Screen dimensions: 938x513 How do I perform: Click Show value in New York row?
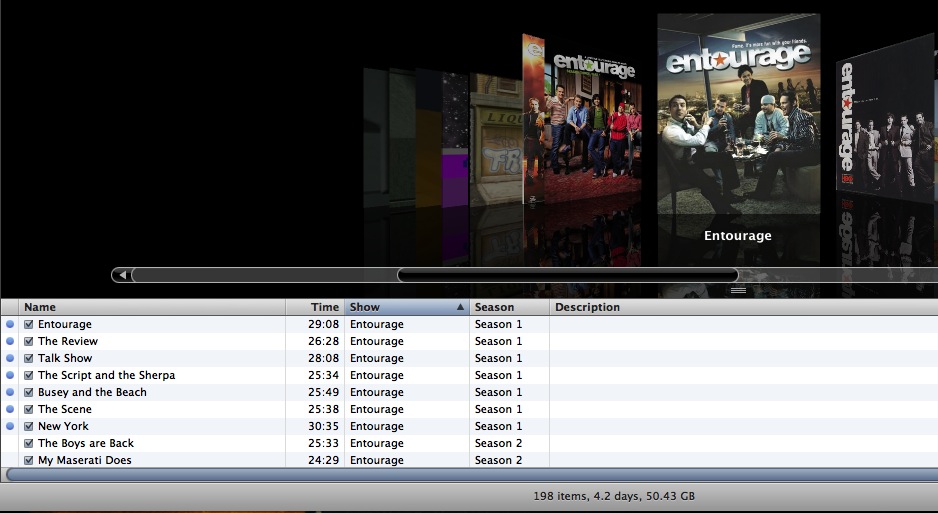pos(377,426)
